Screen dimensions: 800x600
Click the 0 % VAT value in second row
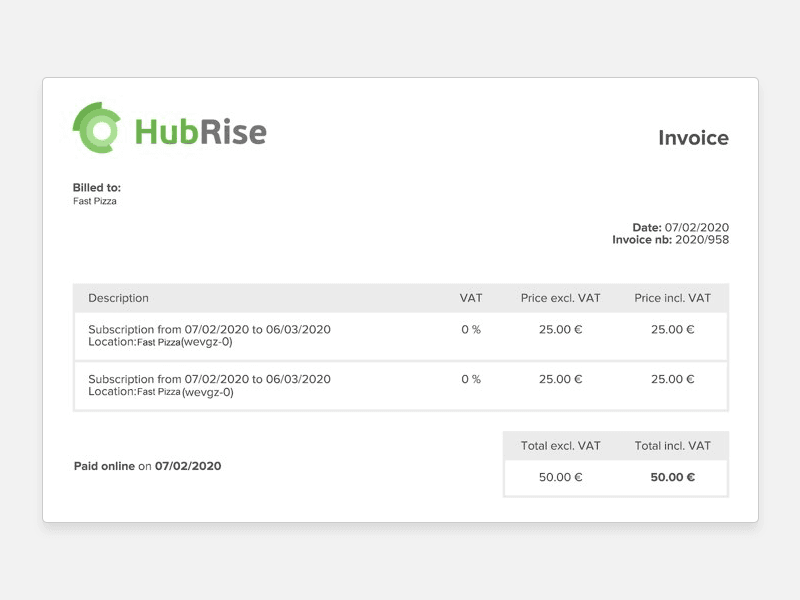click(471, 379)
